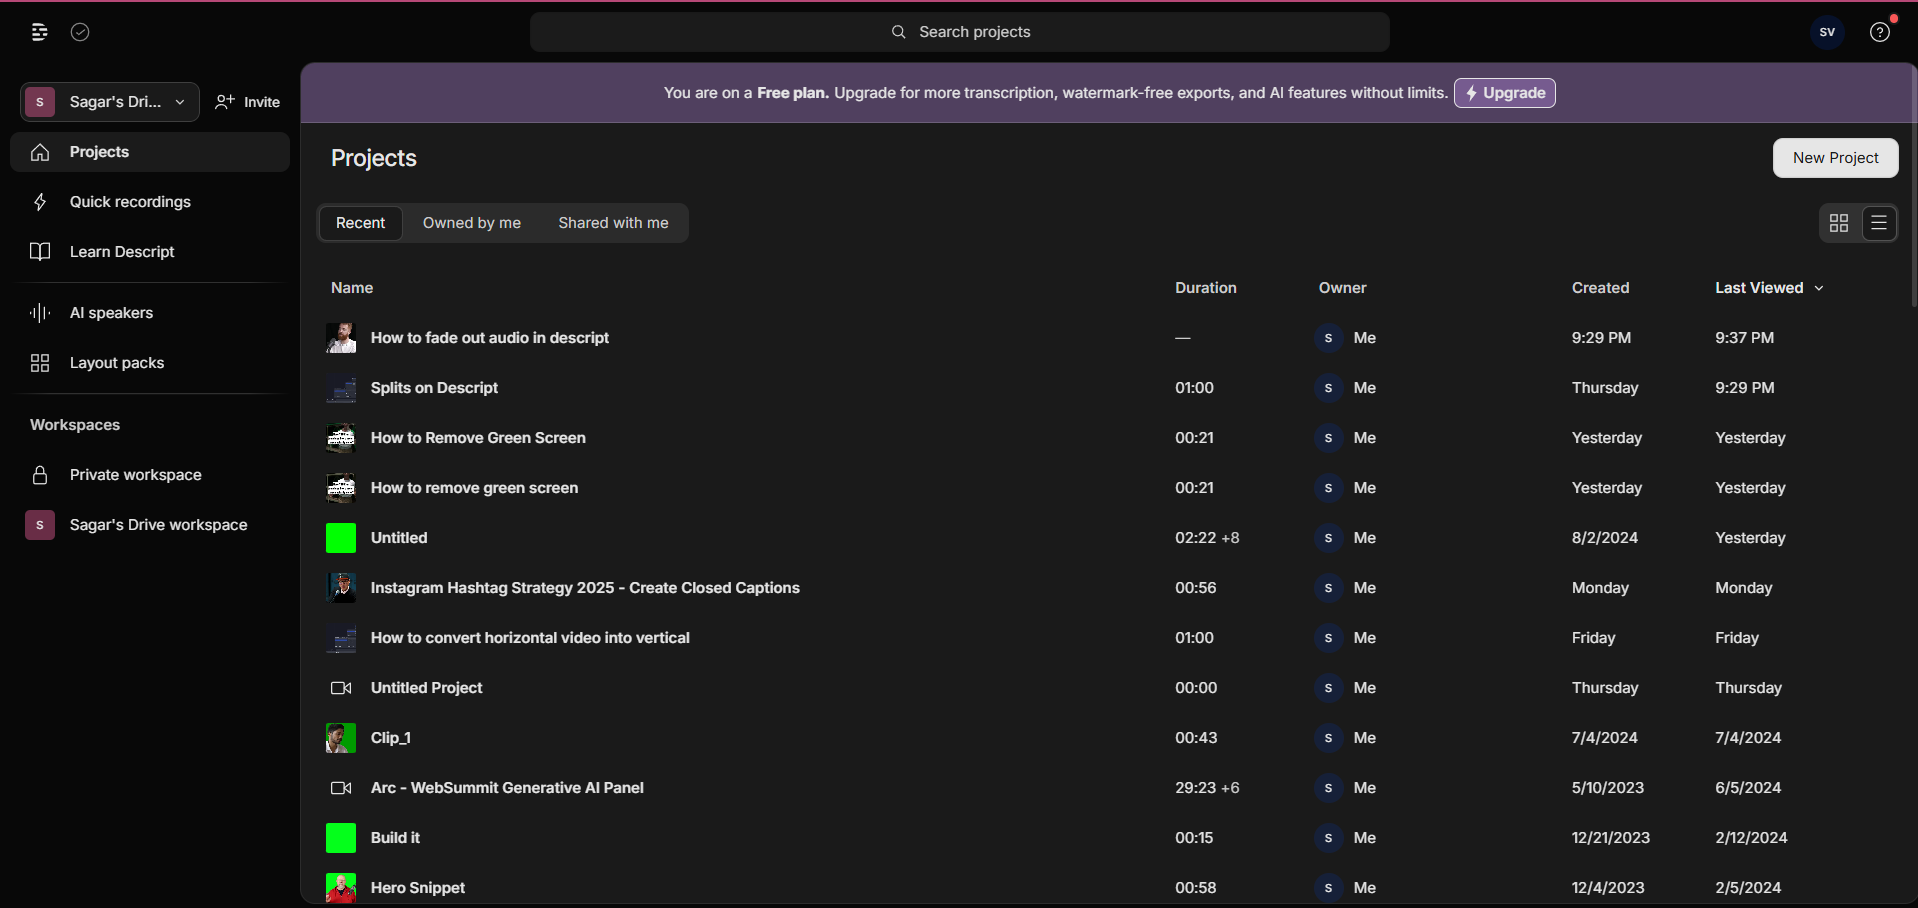
Task: Click the Search projects field
Action: [960, 32]
